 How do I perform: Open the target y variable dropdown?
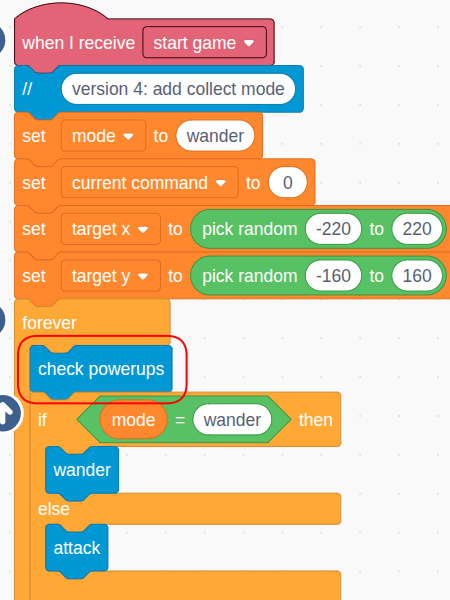coord(111,276)
